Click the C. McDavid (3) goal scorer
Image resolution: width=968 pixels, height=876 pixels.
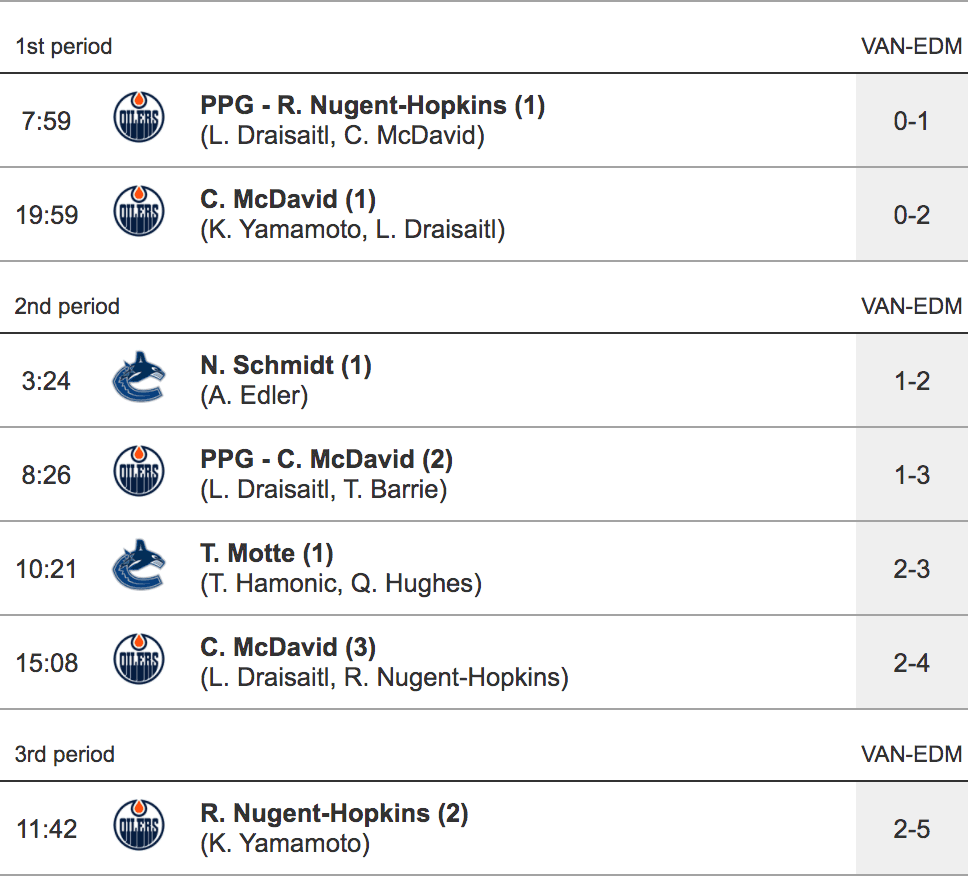click(x=288, y=648)
